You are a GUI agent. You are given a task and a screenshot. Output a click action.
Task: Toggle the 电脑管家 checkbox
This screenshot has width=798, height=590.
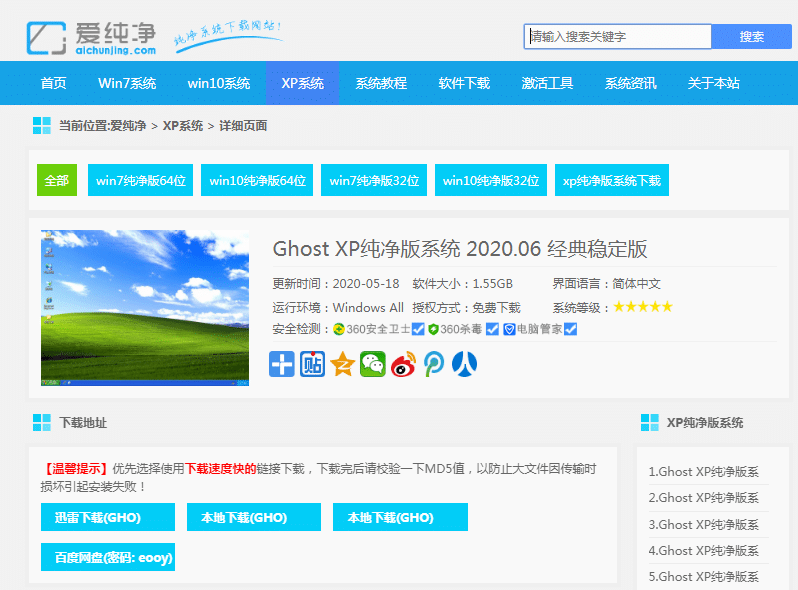[x=571, y=329]
